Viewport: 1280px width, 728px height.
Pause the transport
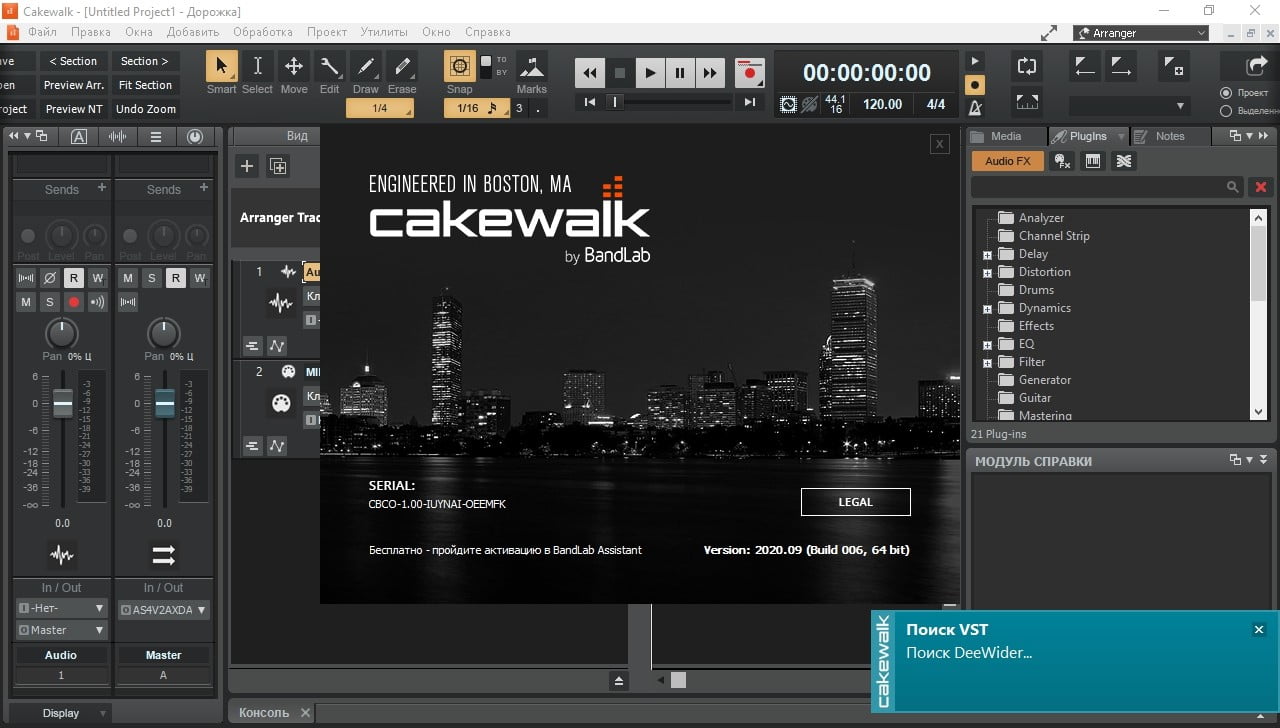click(x=680, y=73)
